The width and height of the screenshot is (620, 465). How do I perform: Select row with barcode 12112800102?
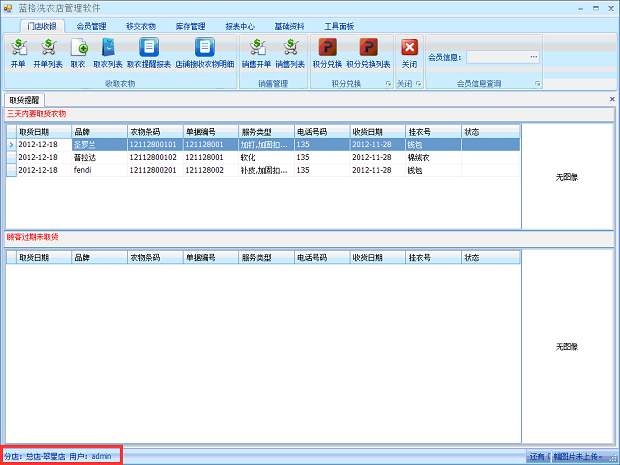click(263, 157)
